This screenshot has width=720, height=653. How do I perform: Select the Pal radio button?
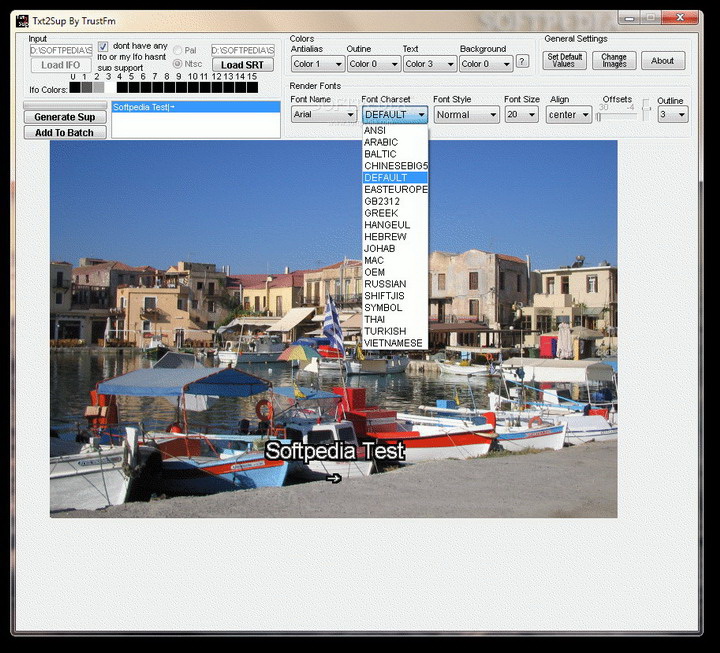(177, 50)
